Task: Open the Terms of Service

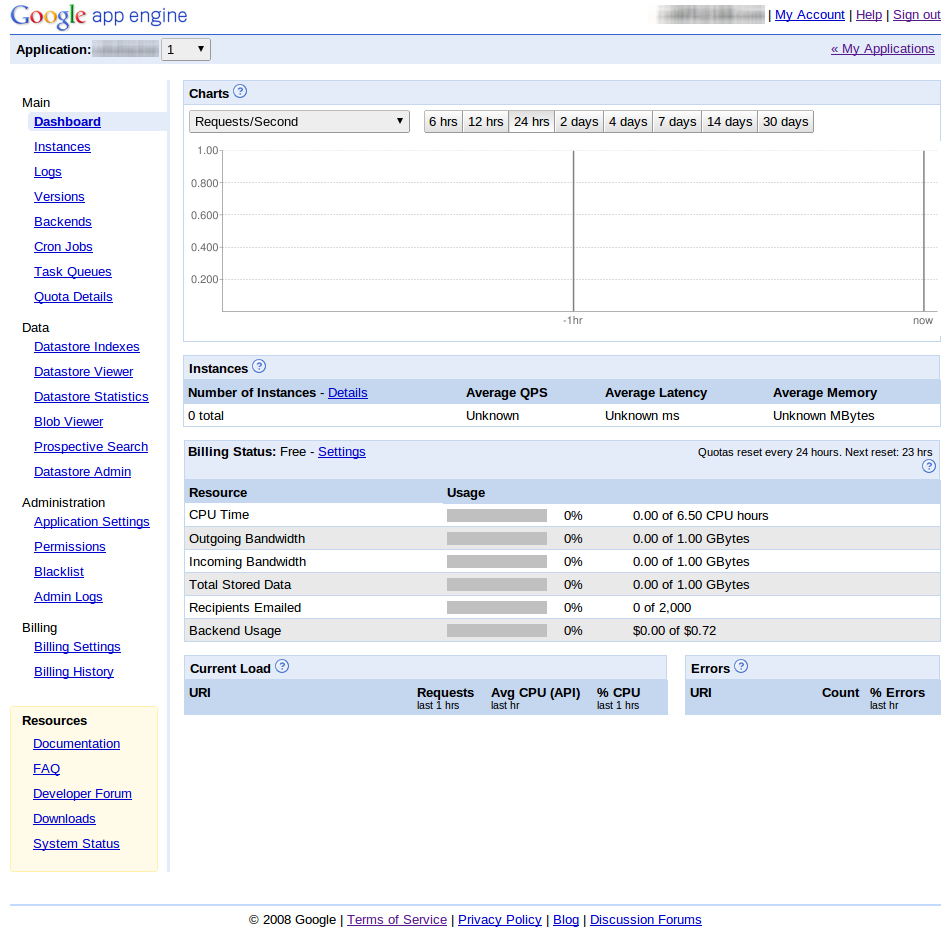Action: (397, 919)
